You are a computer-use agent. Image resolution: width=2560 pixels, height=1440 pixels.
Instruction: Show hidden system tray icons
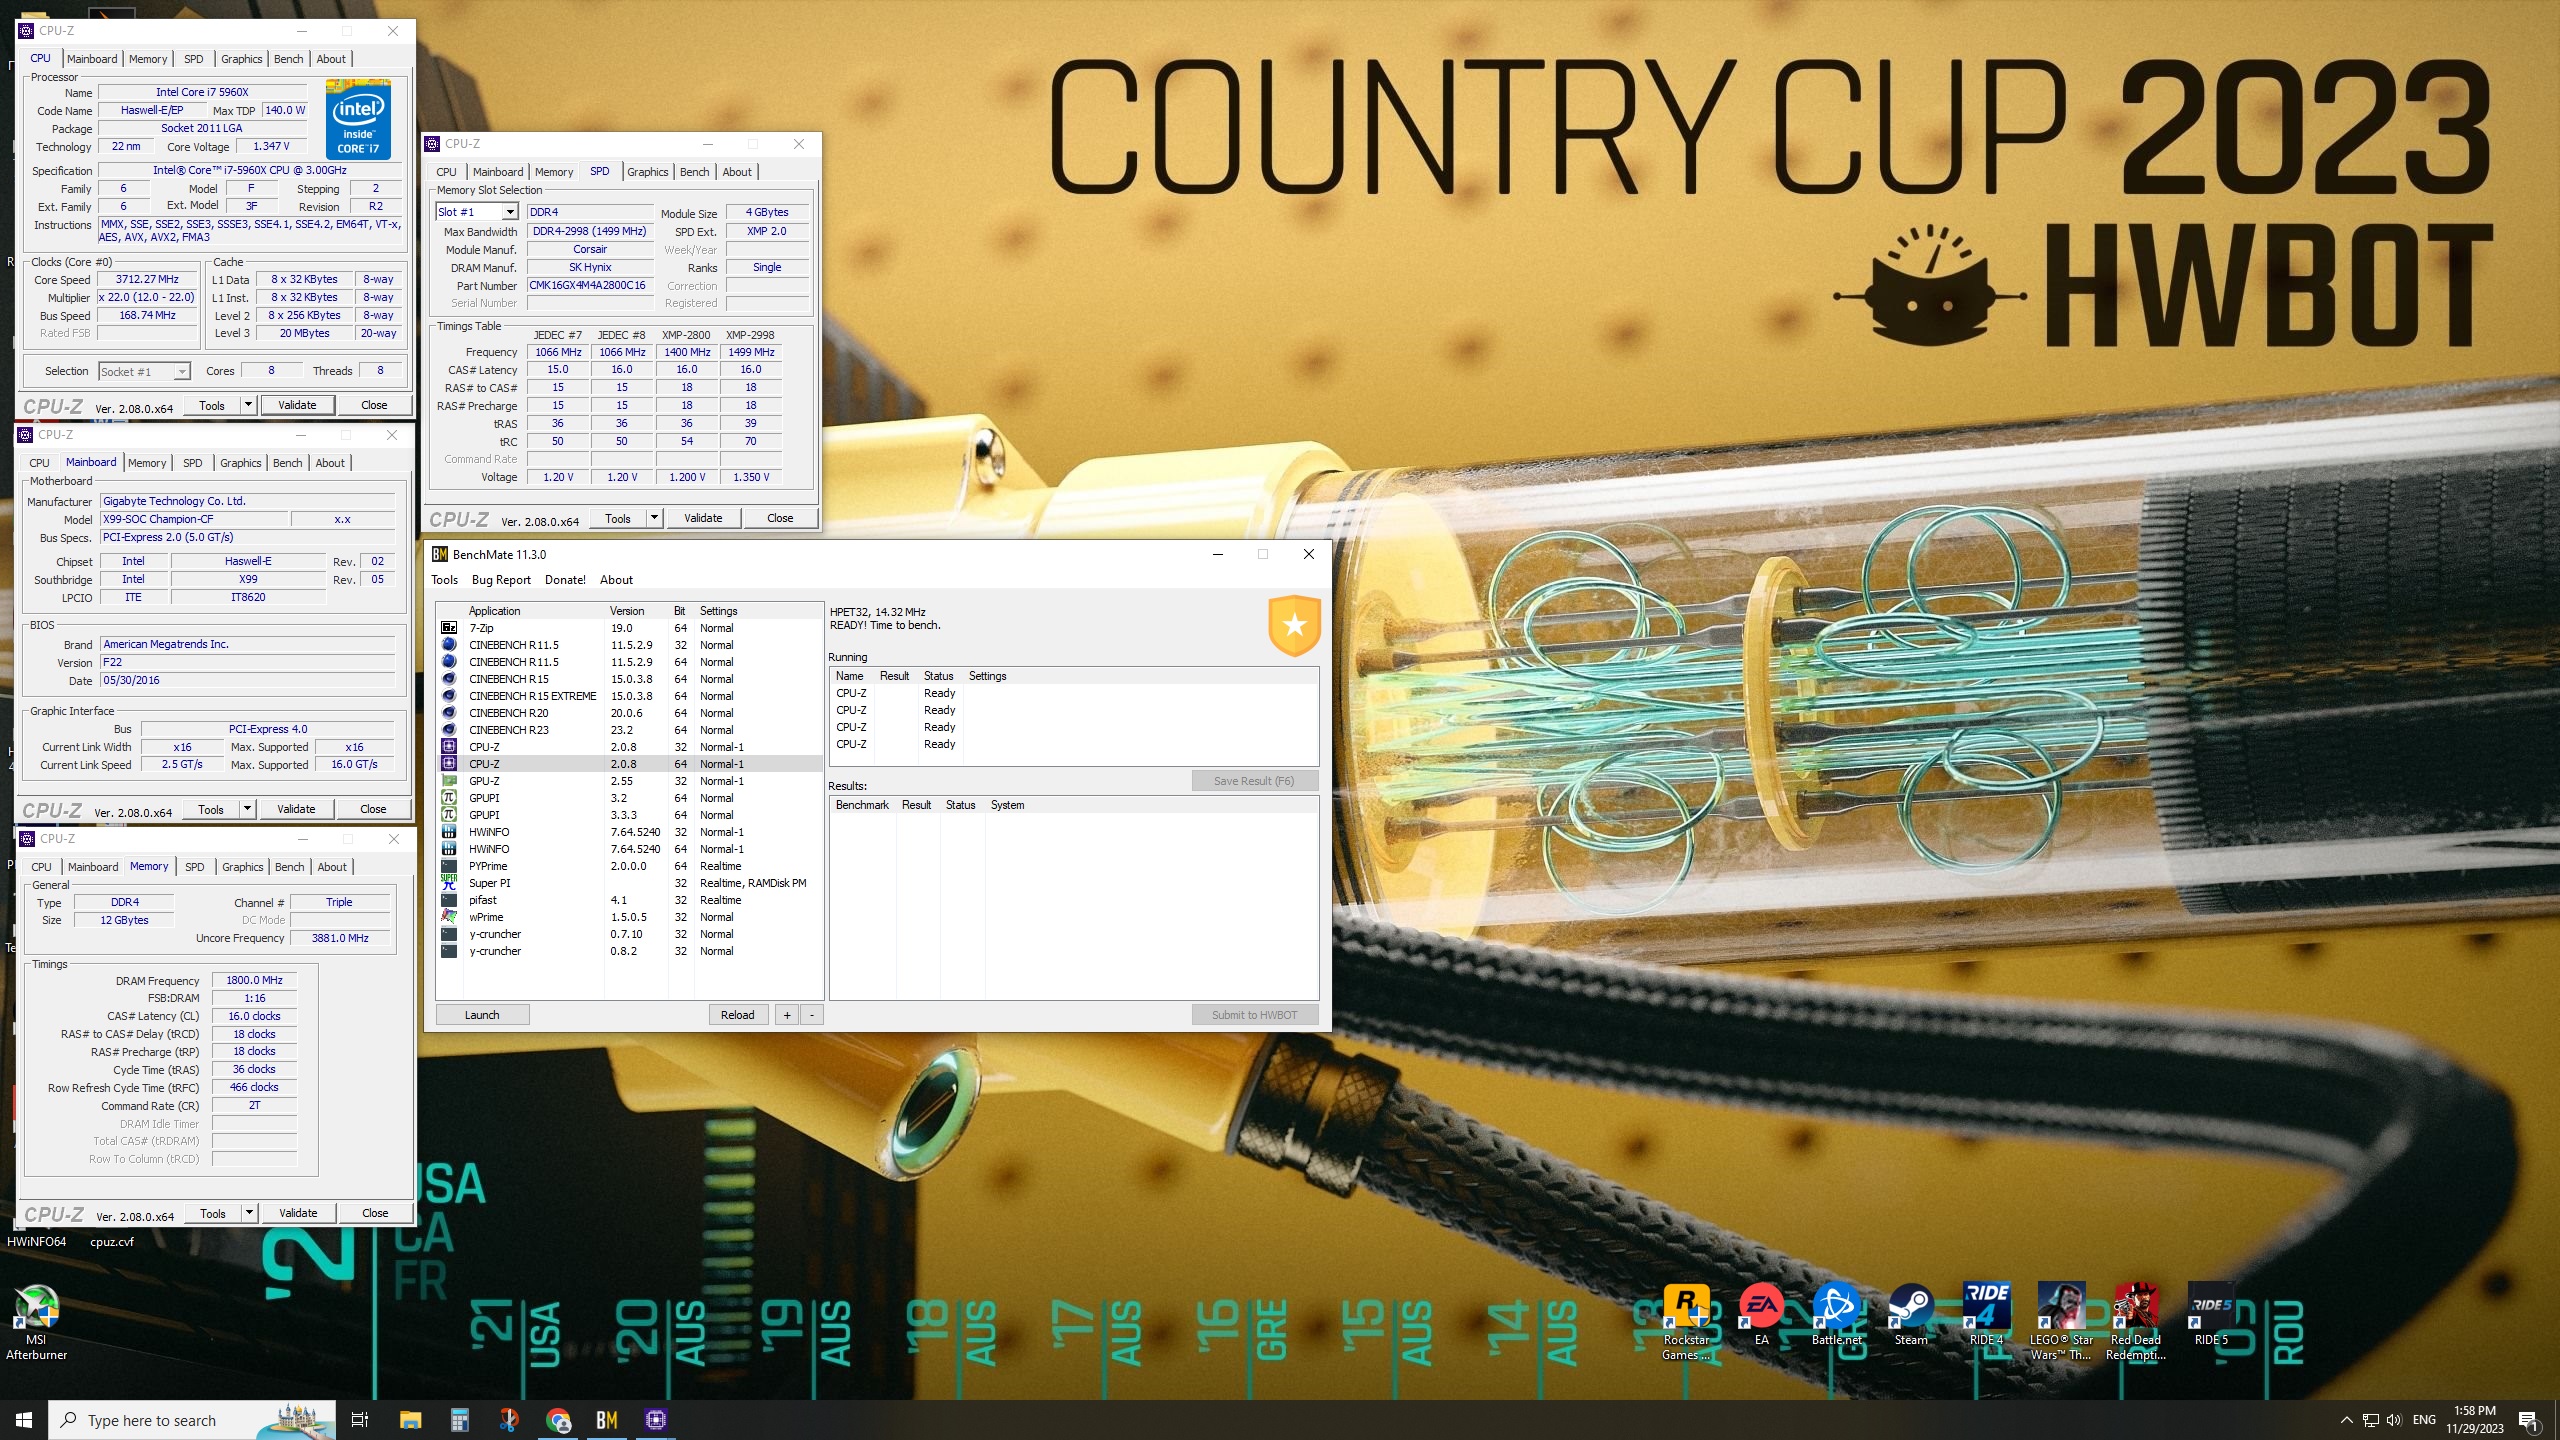coord(2346,1420)
